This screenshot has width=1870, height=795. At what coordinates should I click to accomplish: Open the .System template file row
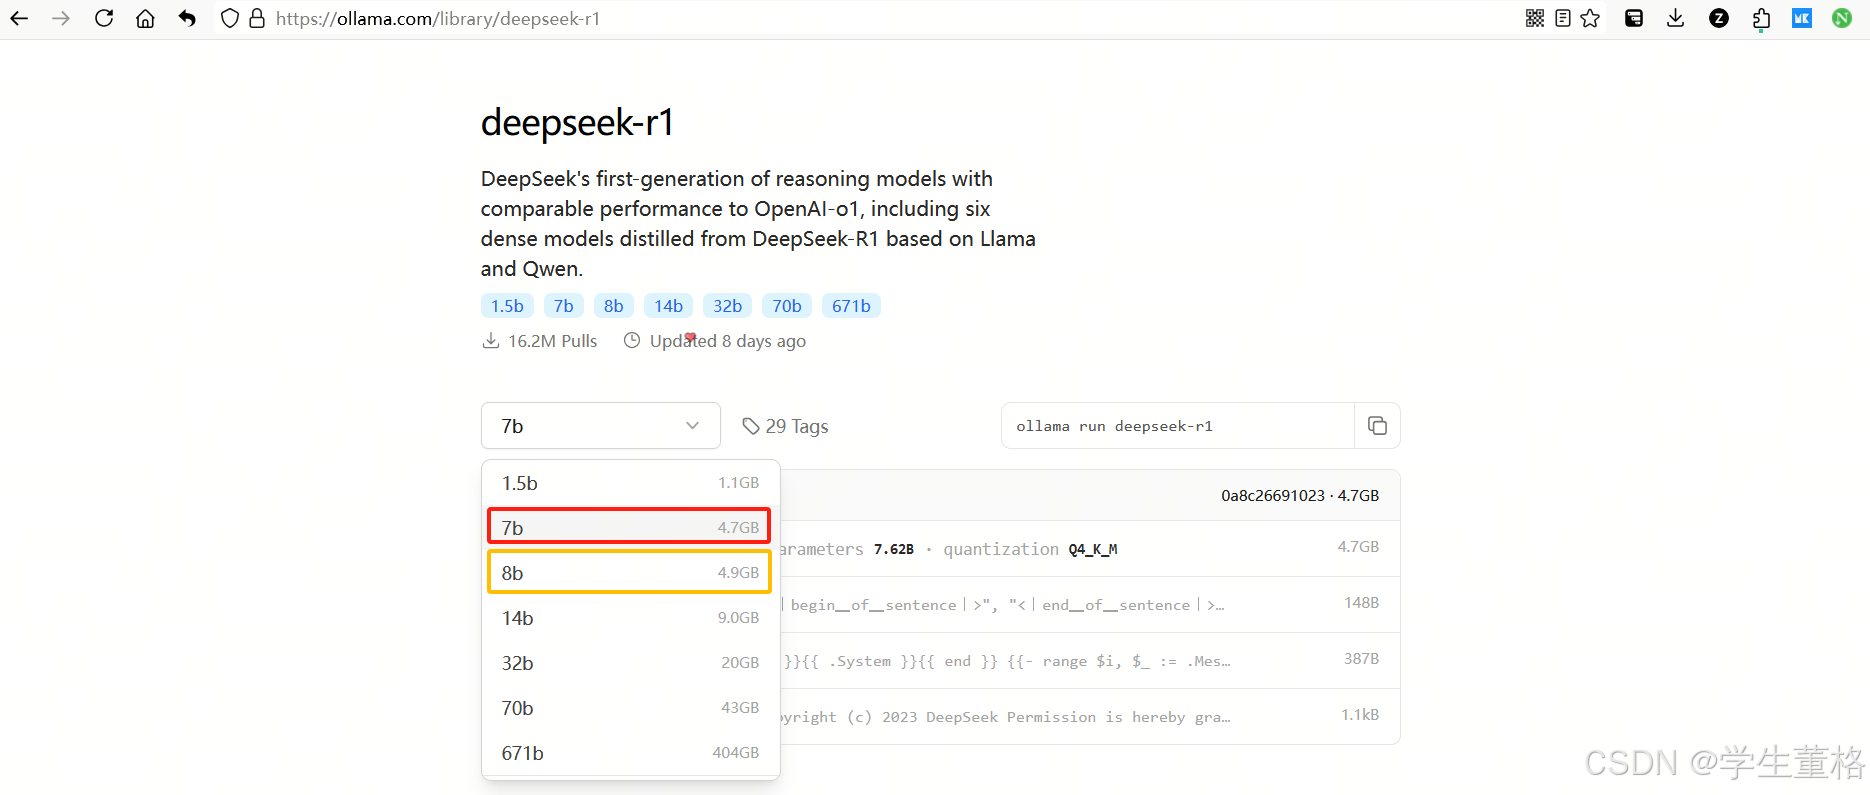pyautogui.click(x=1090, y=661)
